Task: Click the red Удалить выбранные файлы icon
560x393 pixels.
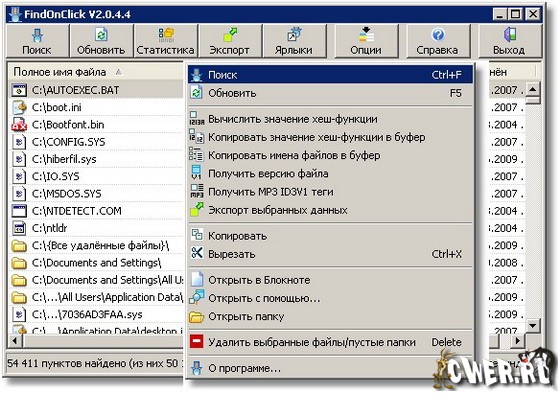Action: [196, 342]
